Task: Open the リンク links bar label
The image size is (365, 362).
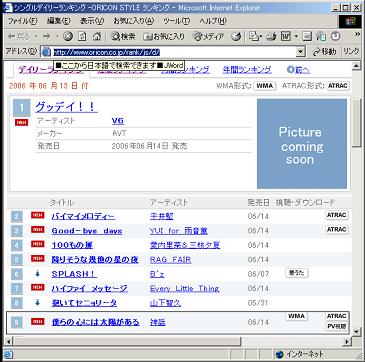Action: (x=351, y=52)
